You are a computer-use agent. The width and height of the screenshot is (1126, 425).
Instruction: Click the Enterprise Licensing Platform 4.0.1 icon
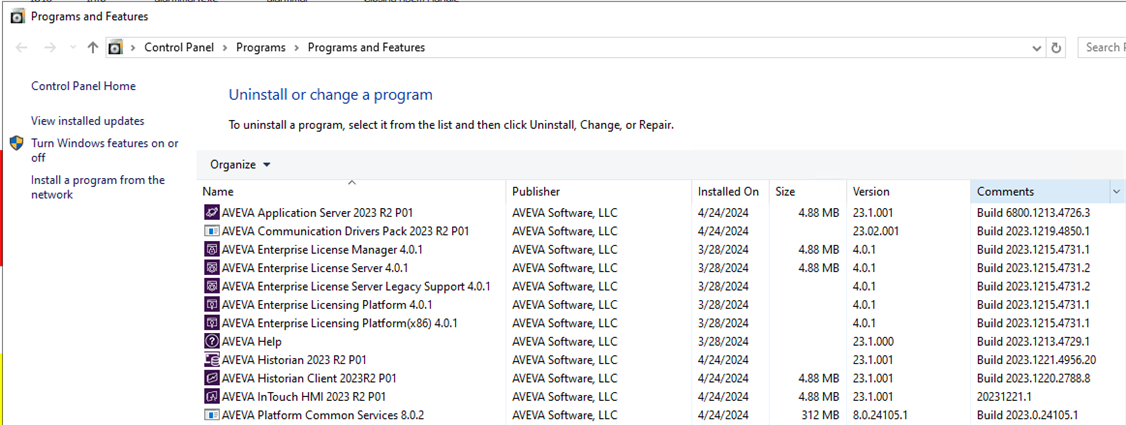point(211,304)
